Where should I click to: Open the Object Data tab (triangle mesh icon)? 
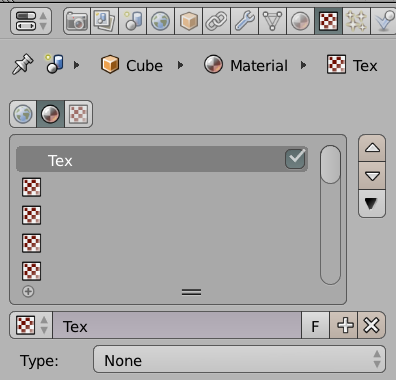click(x=272, y=21)
